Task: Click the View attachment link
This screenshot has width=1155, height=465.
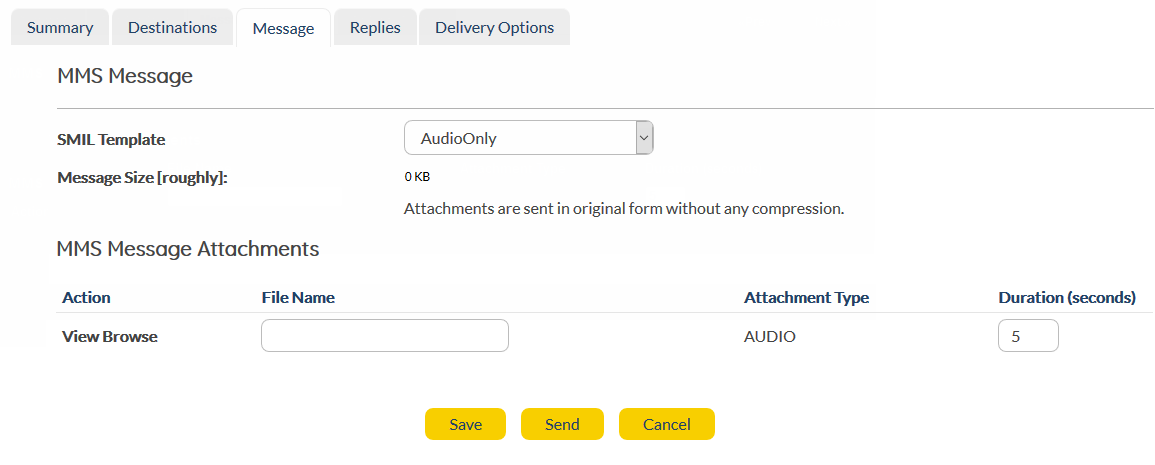Action: pos(80,337)
